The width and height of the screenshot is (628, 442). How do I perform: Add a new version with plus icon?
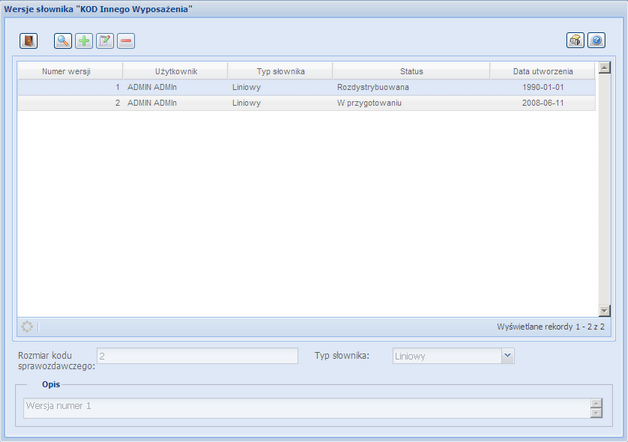83,41
